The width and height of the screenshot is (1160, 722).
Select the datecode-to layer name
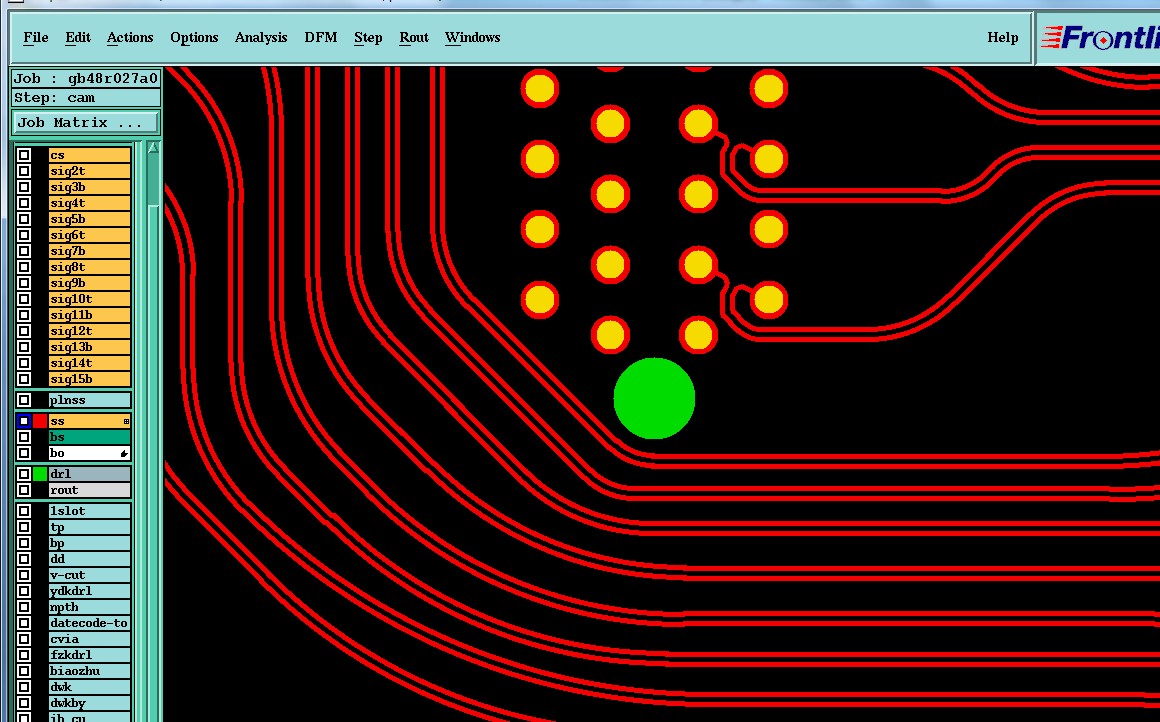pos(90,623)
